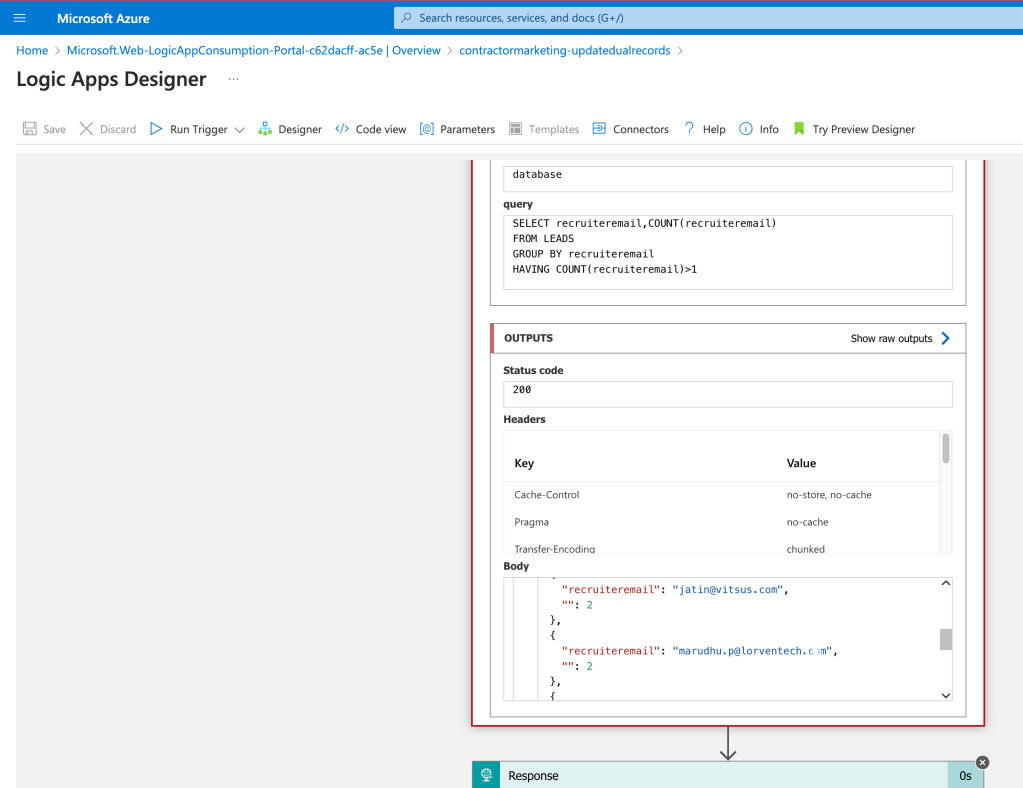1023x788 pixels.
Task: Open Templates from the toolbar
Action: [544, 129]
